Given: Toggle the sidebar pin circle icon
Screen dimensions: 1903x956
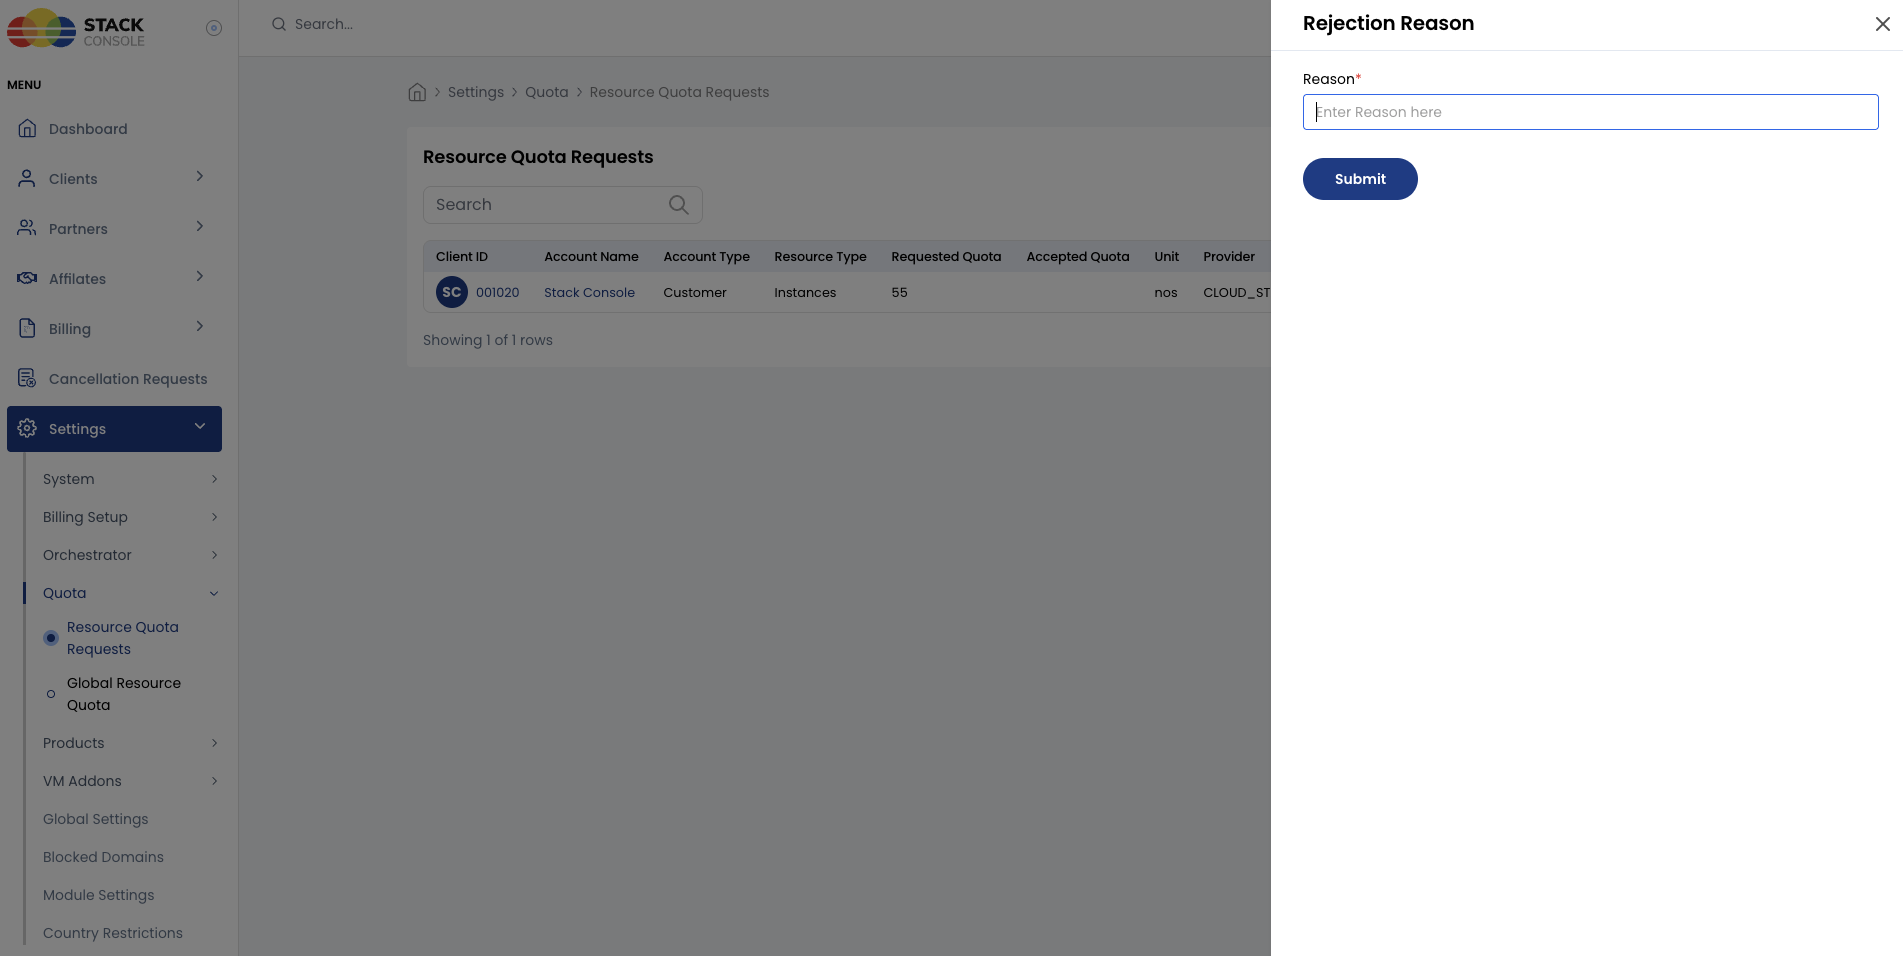Looking at the screenshot, I should pos(214,28).
